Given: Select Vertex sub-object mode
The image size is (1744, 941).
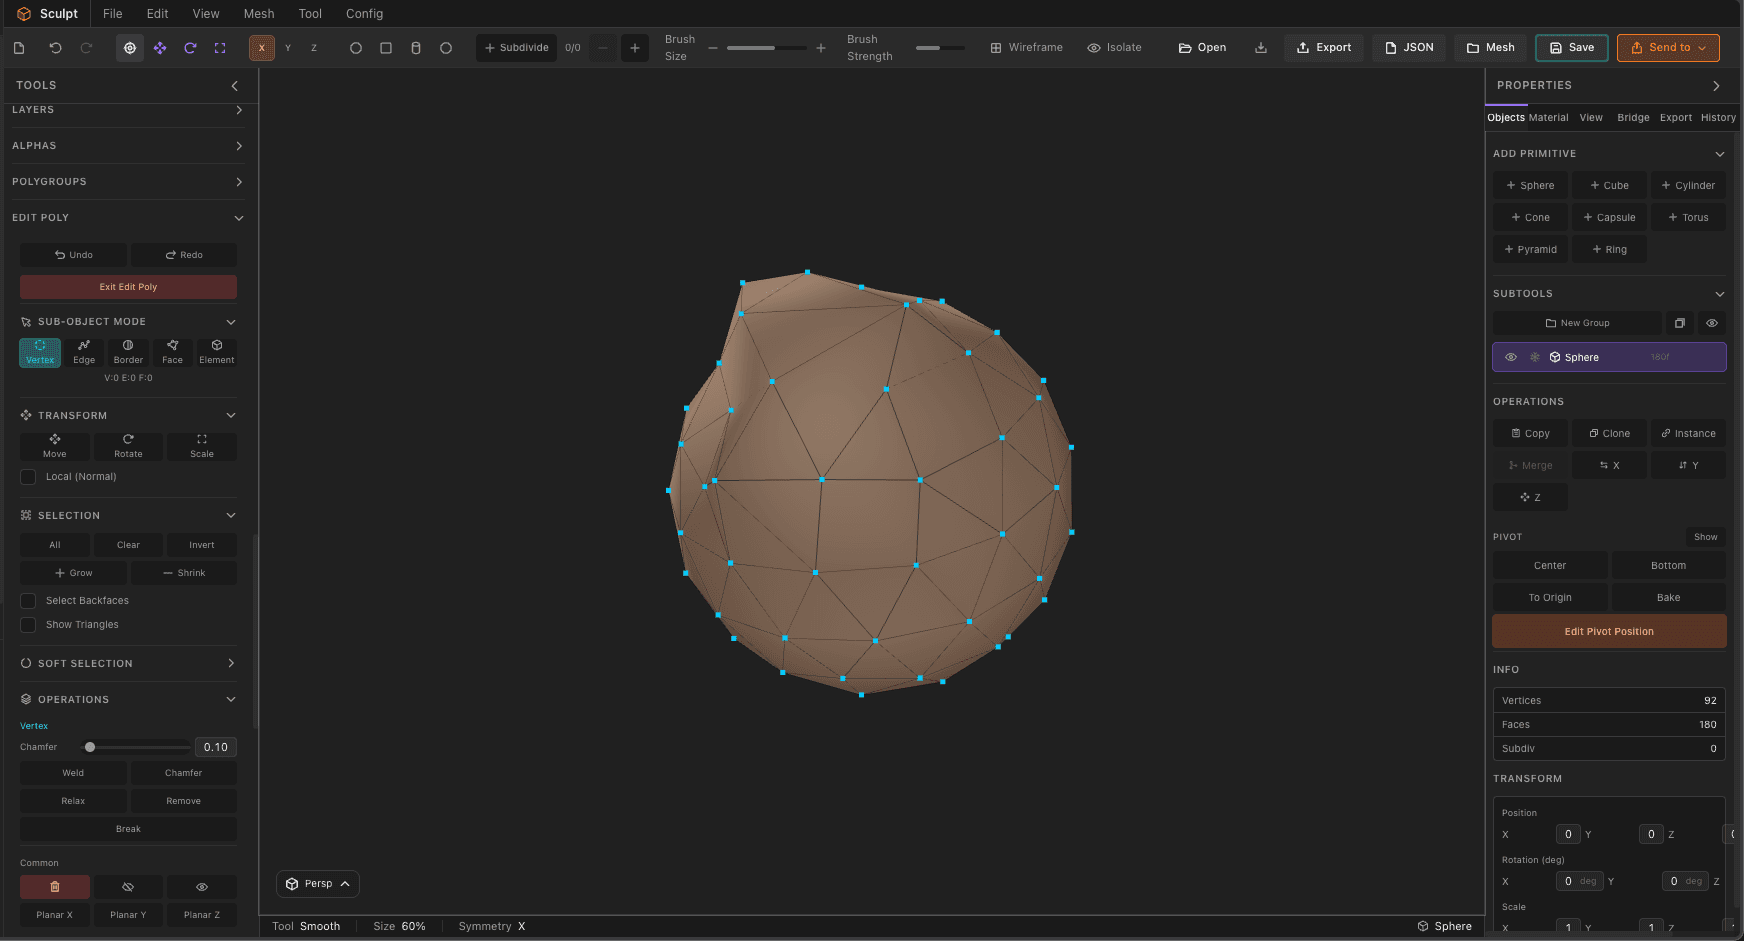Looking at the screenshot, I should [x=40, y=352].
